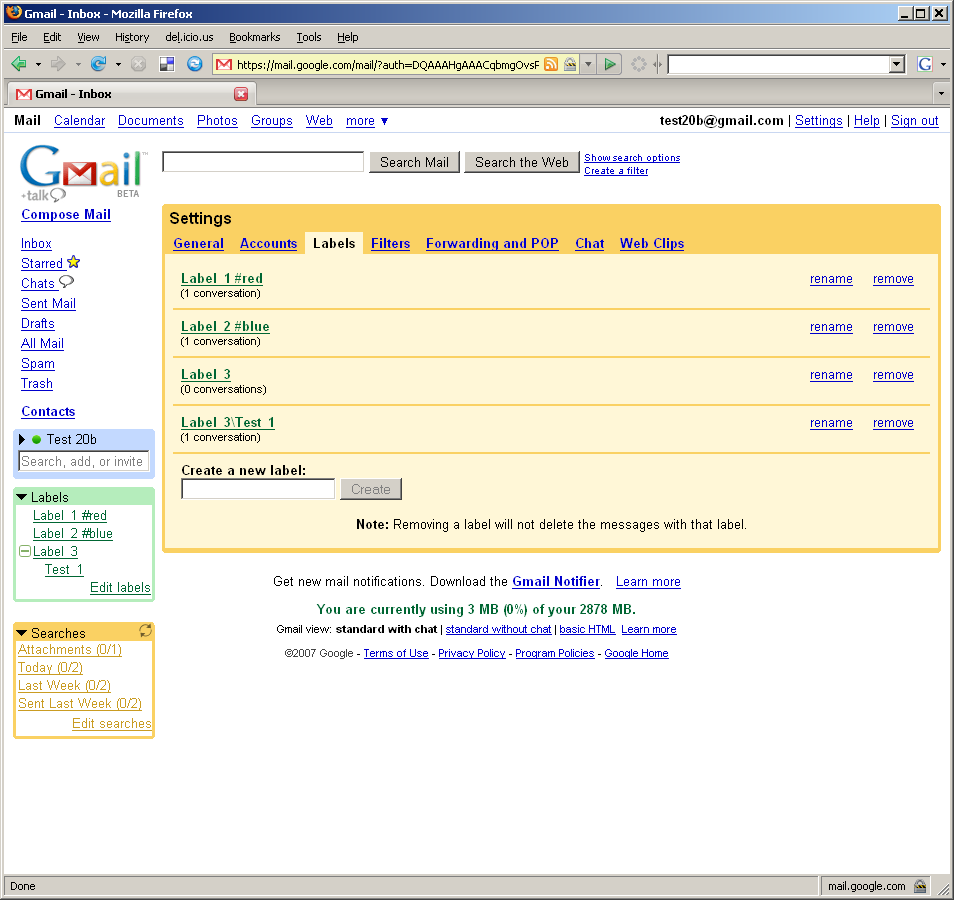This screenshot has width=954, height=900.
Task: Open the 'Attachments (0/1)' saved search
Action: point(70,650)
